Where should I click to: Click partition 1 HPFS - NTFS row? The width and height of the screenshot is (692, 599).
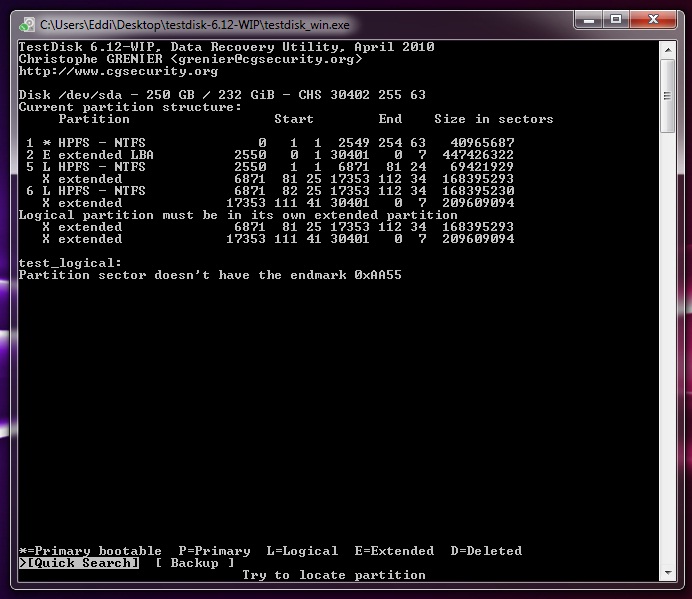267,143
